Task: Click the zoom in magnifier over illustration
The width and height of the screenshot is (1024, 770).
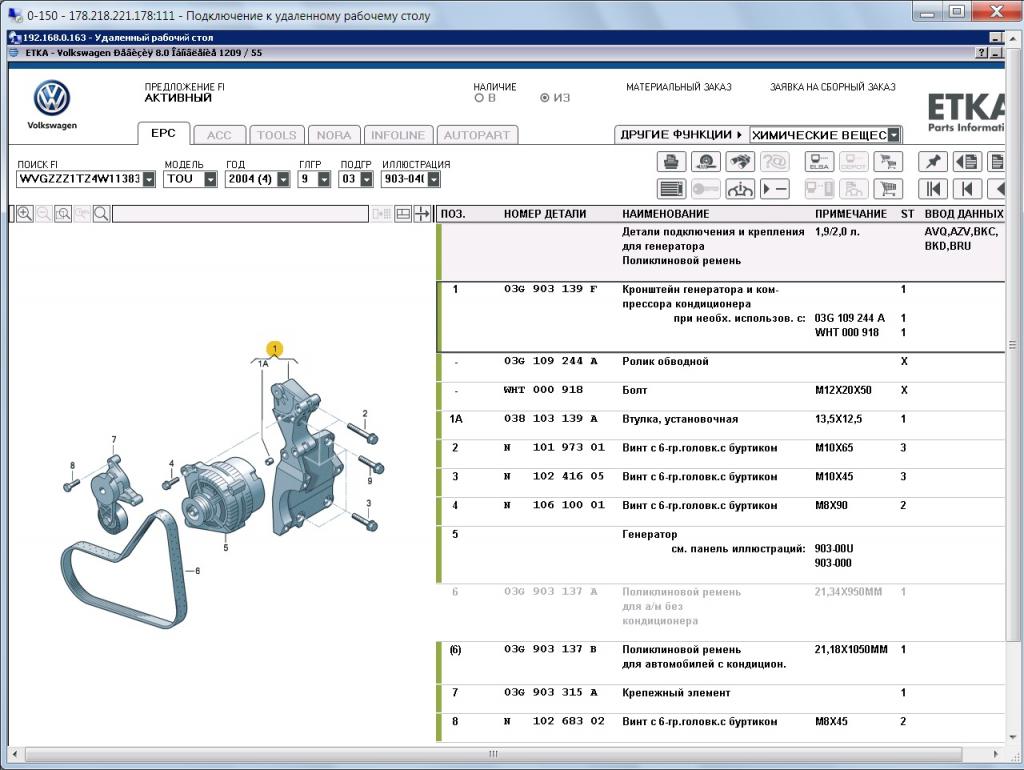Action: click(x=25, y=214)
